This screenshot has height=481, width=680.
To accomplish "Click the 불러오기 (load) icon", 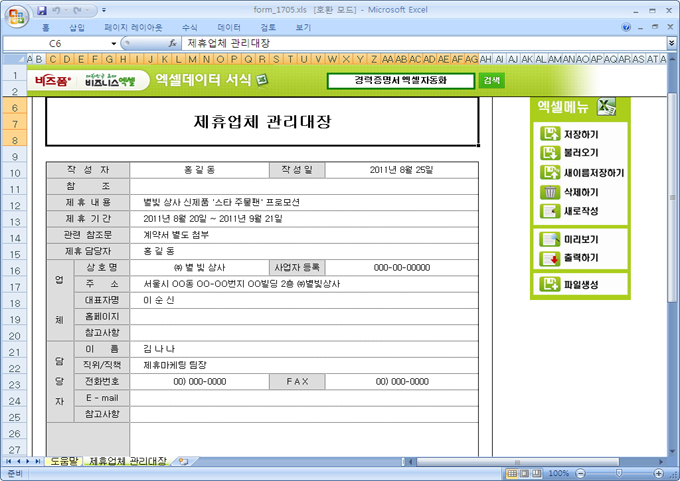I will tap(549, 153).
